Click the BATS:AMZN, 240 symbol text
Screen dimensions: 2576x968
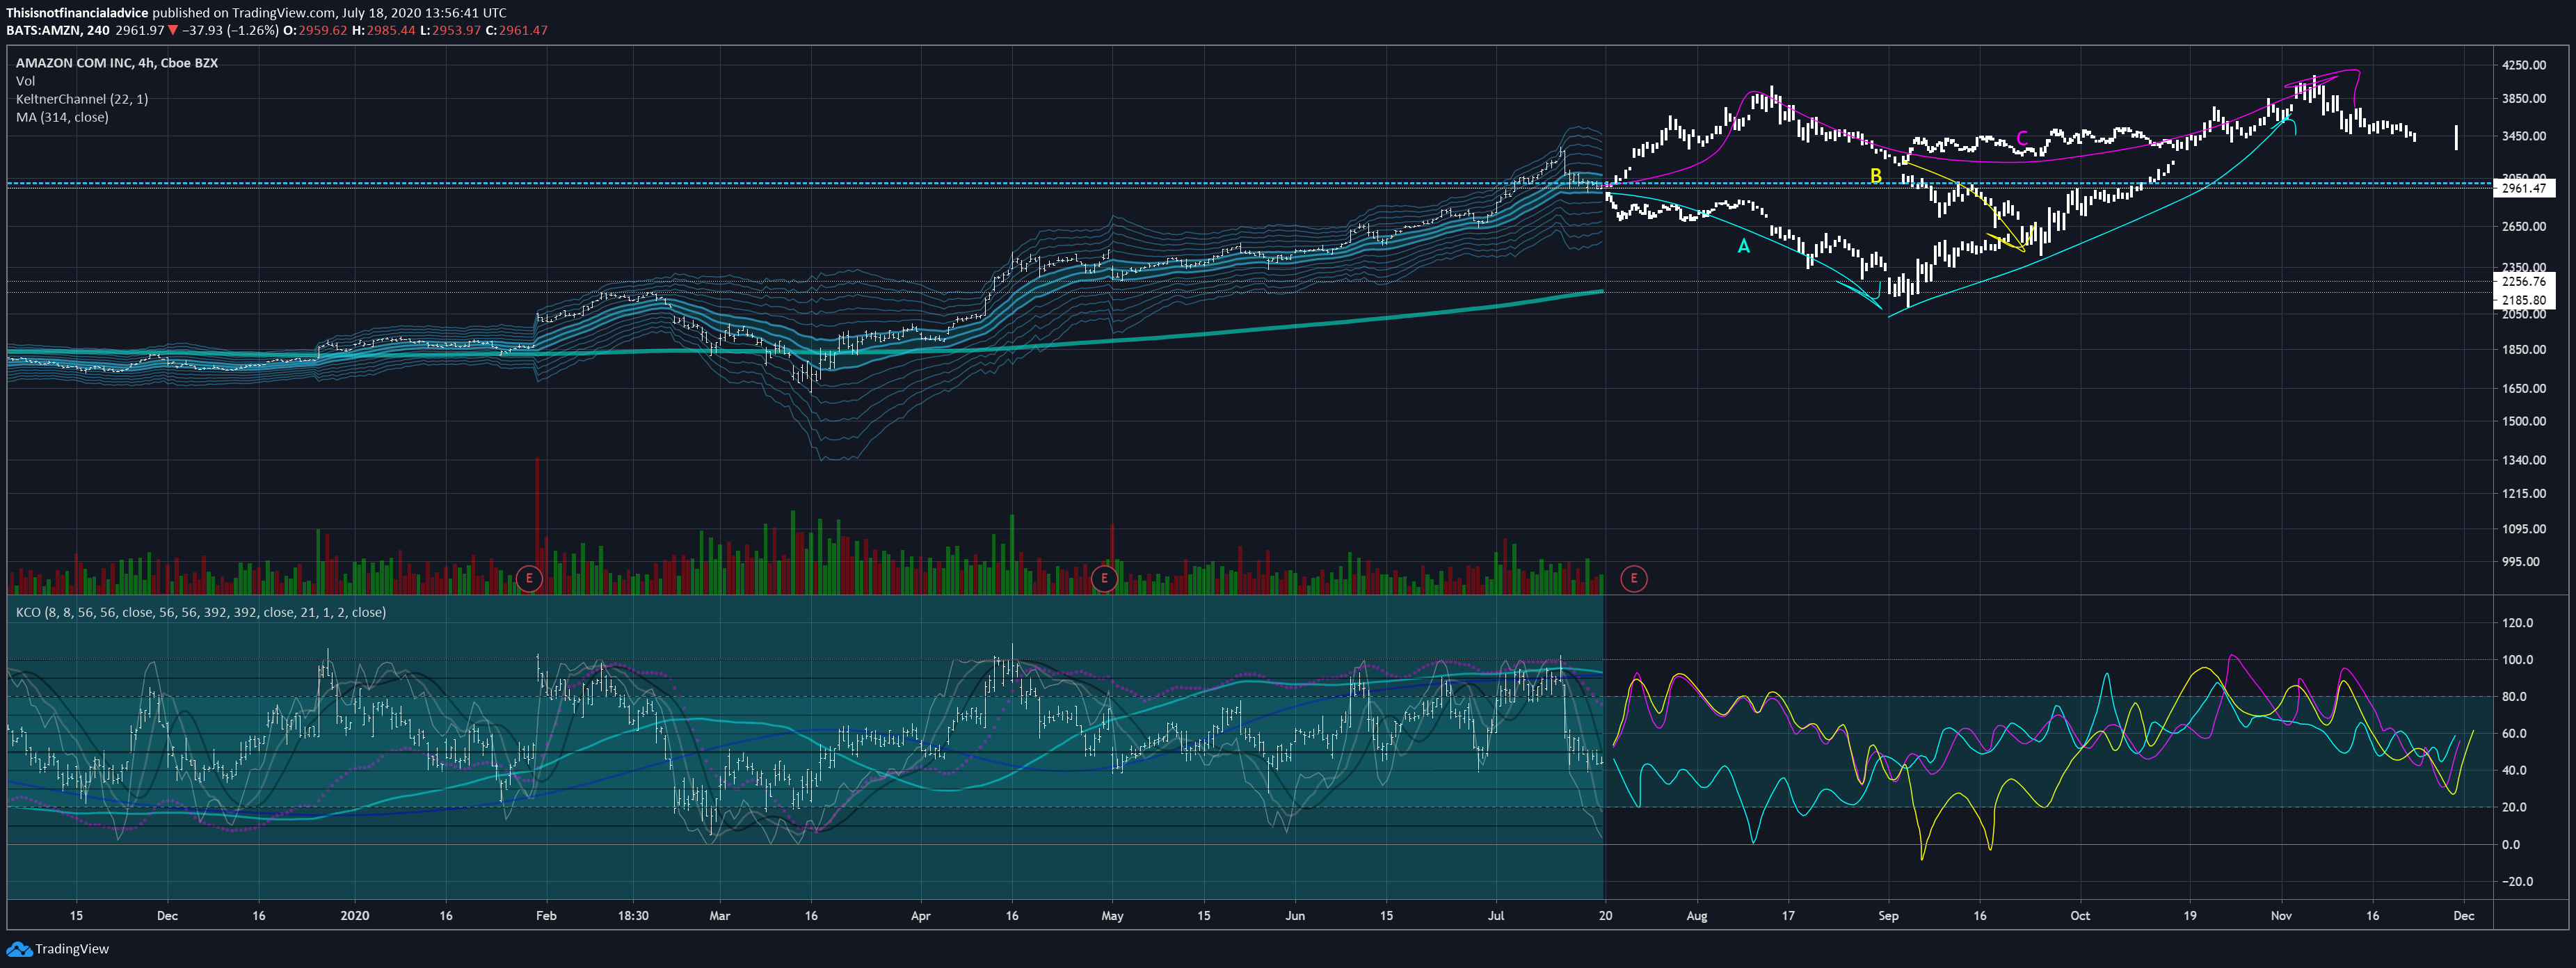pyautogui.click(x=58, y=30)
